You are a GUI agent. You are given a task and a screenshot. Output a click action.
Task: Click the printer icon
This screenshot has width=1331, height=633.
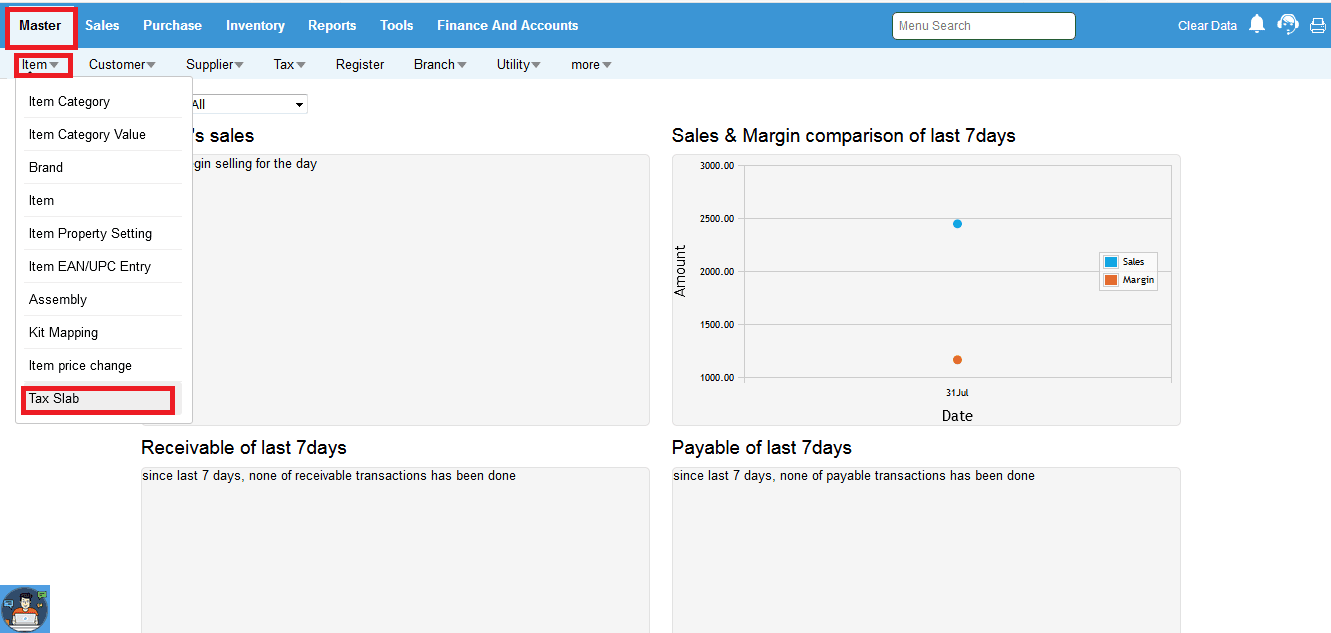(1318, 26)
